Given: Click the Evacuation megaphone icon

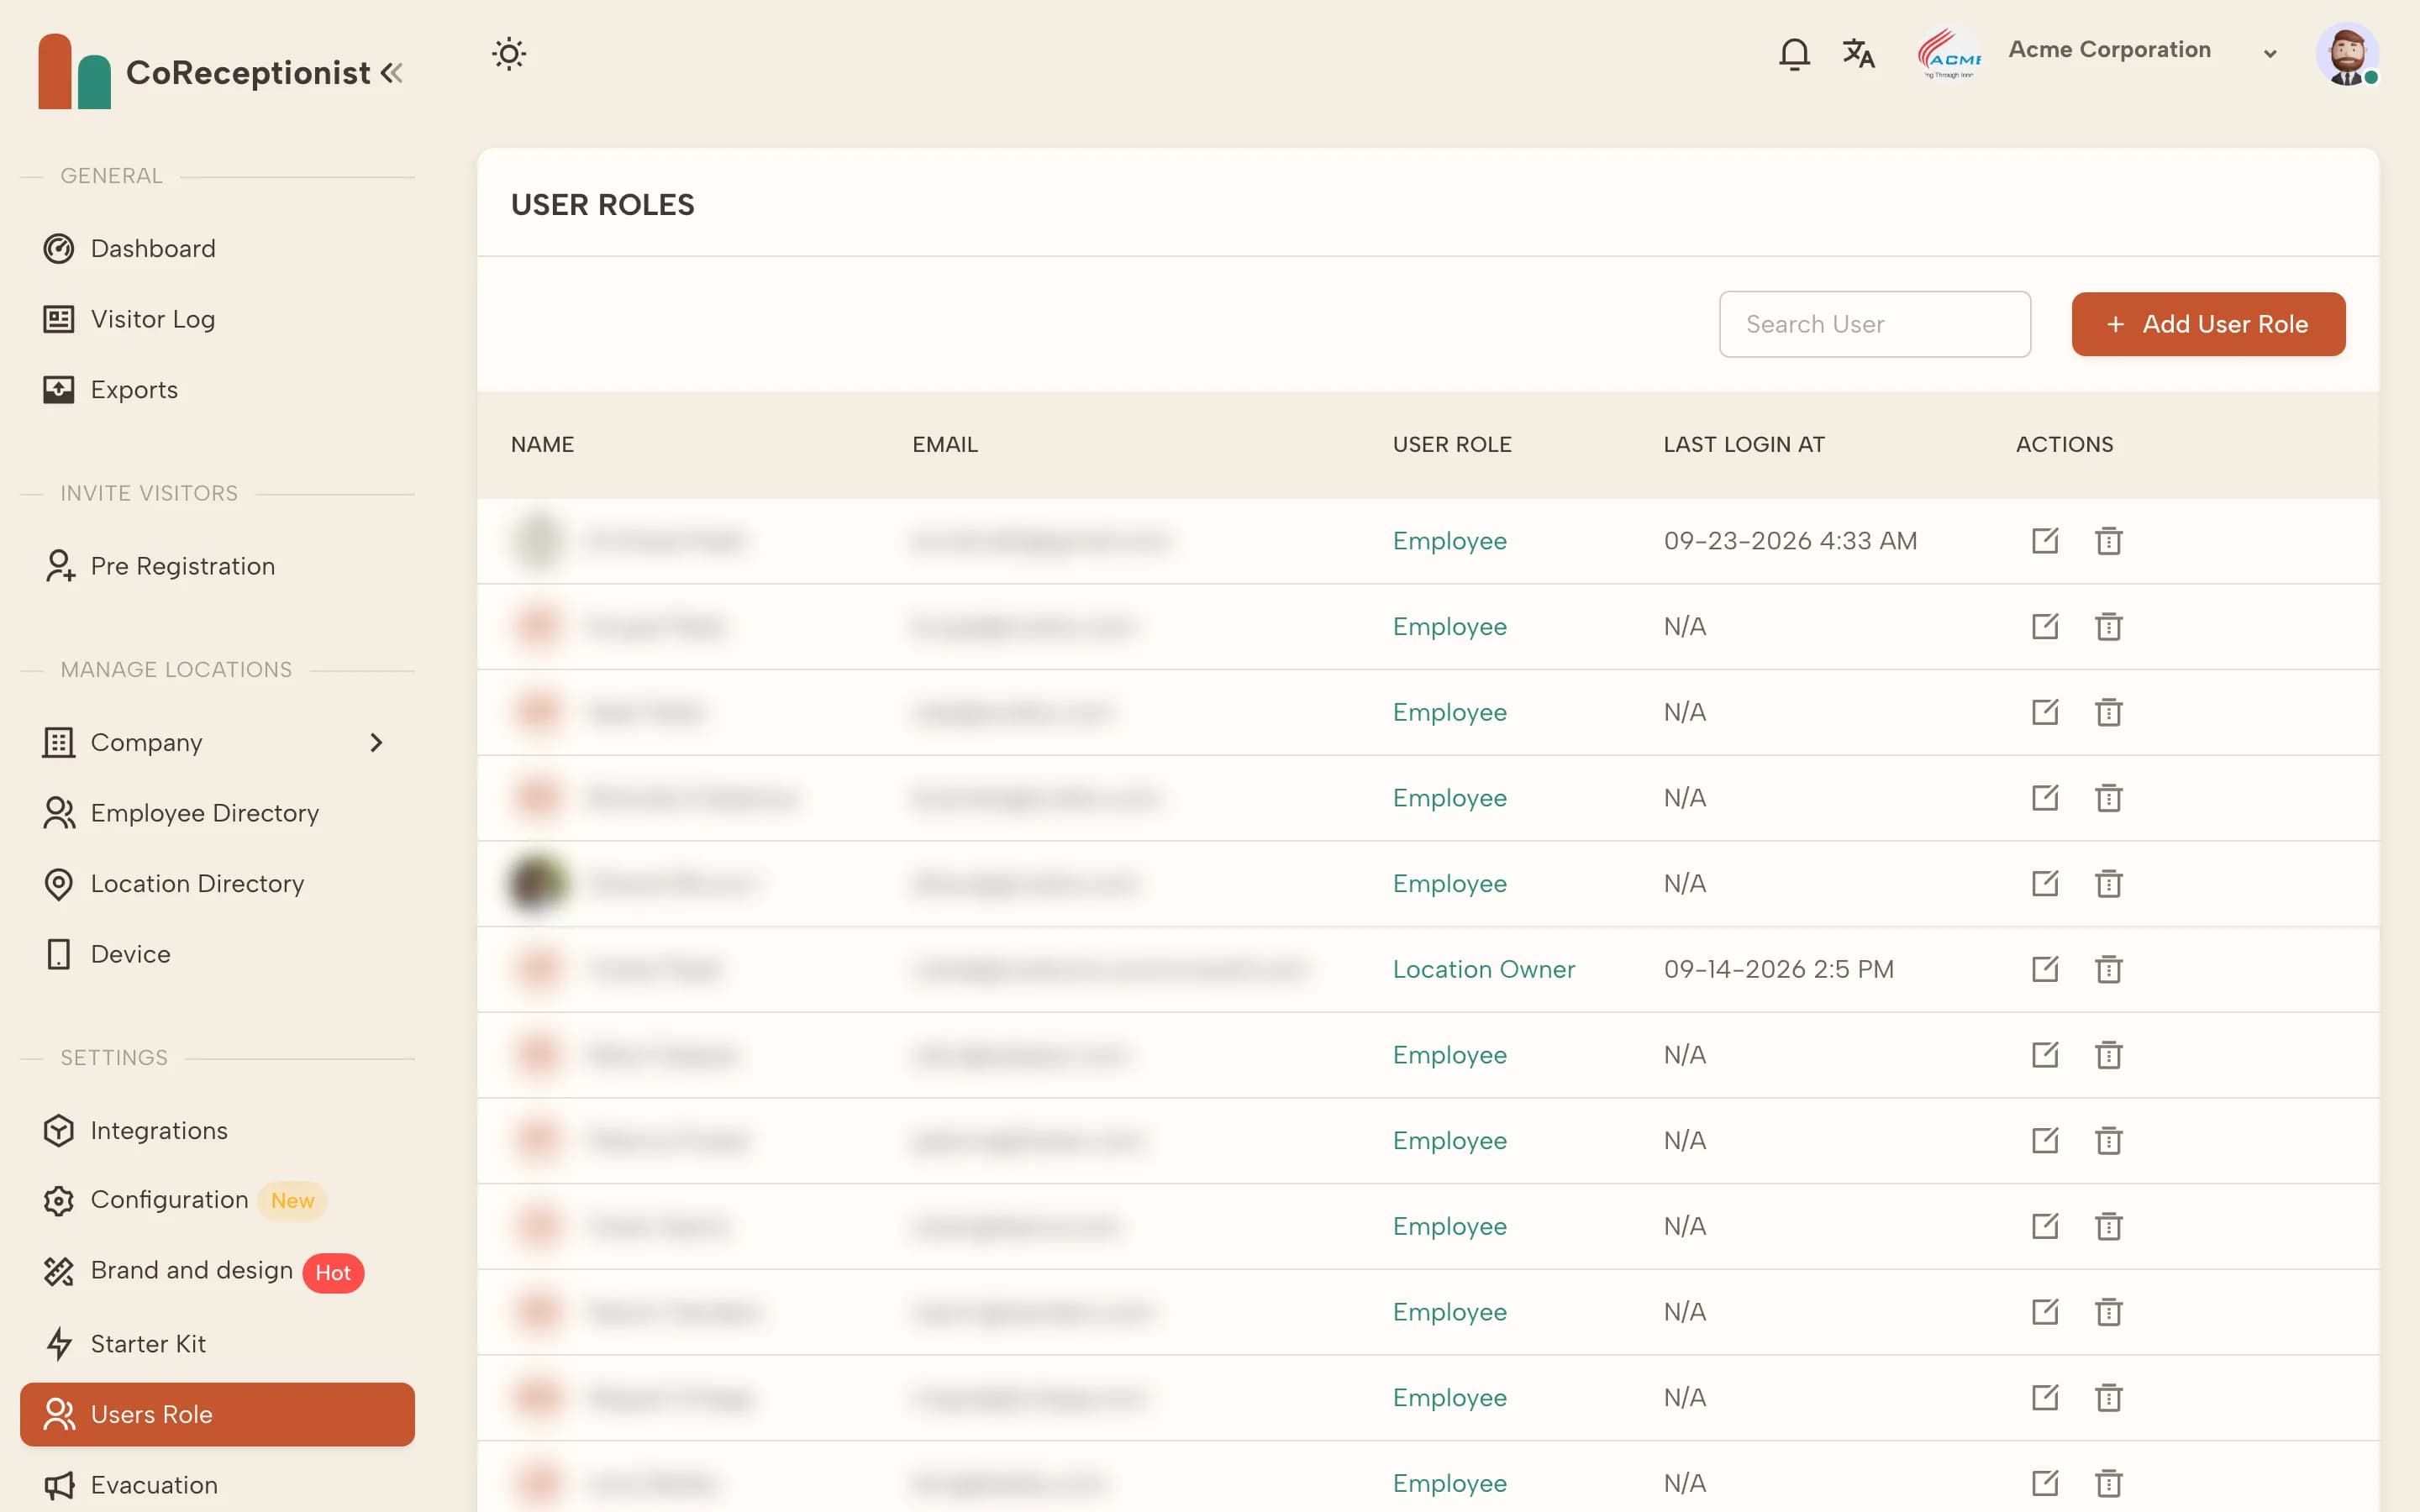Looking at the screenshot, I should click(x=58, y=1485).
